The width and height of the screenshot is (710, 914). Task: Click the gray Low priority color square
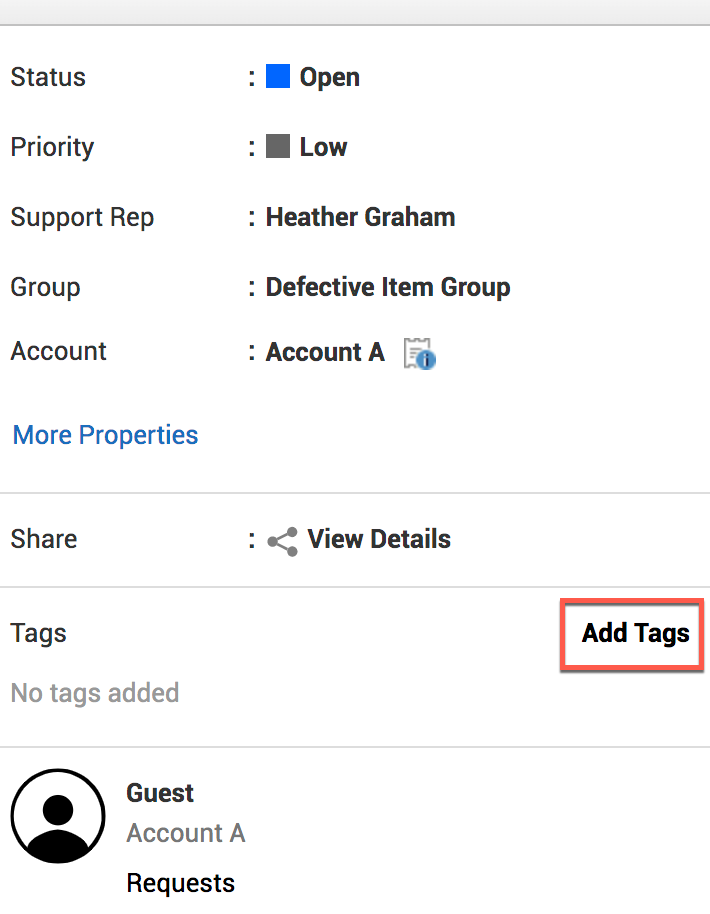277,147
